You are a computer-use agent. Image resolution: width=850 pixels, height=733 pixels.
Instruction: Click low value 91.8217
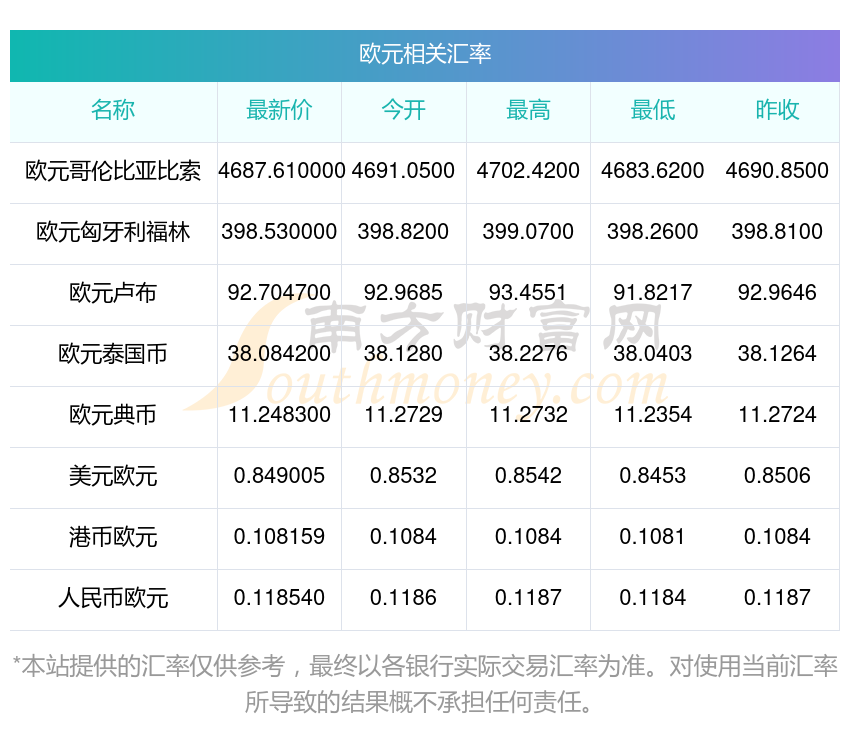pos(653,293)
